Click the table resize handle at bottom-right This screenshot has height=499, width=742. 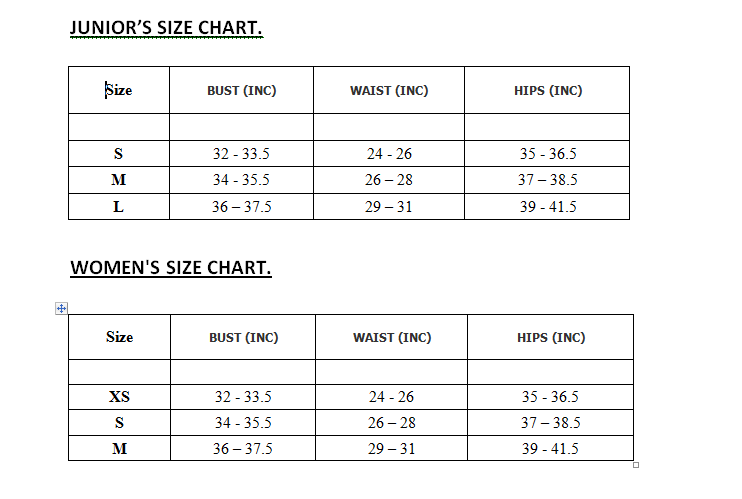pyautogui.click(x=636, y=465)
